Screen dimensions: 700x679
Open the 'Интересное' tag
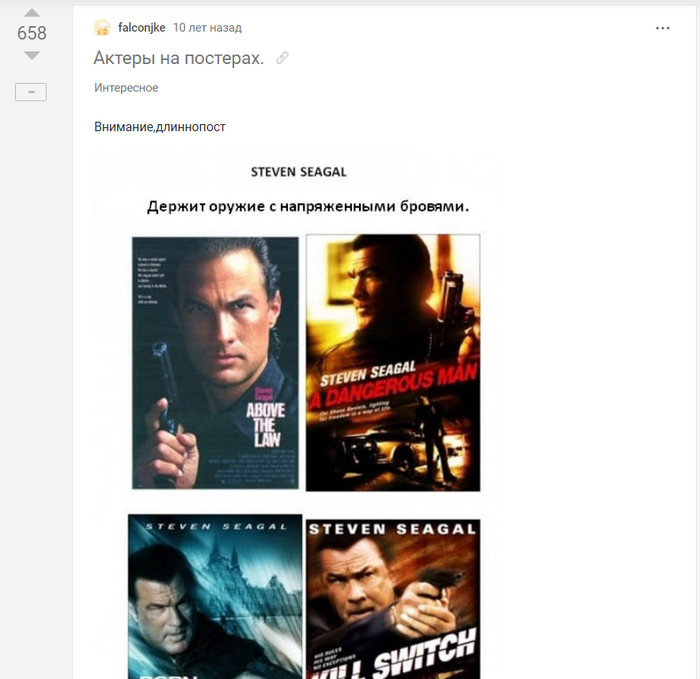pyautogui.click(x=126, y=88)
